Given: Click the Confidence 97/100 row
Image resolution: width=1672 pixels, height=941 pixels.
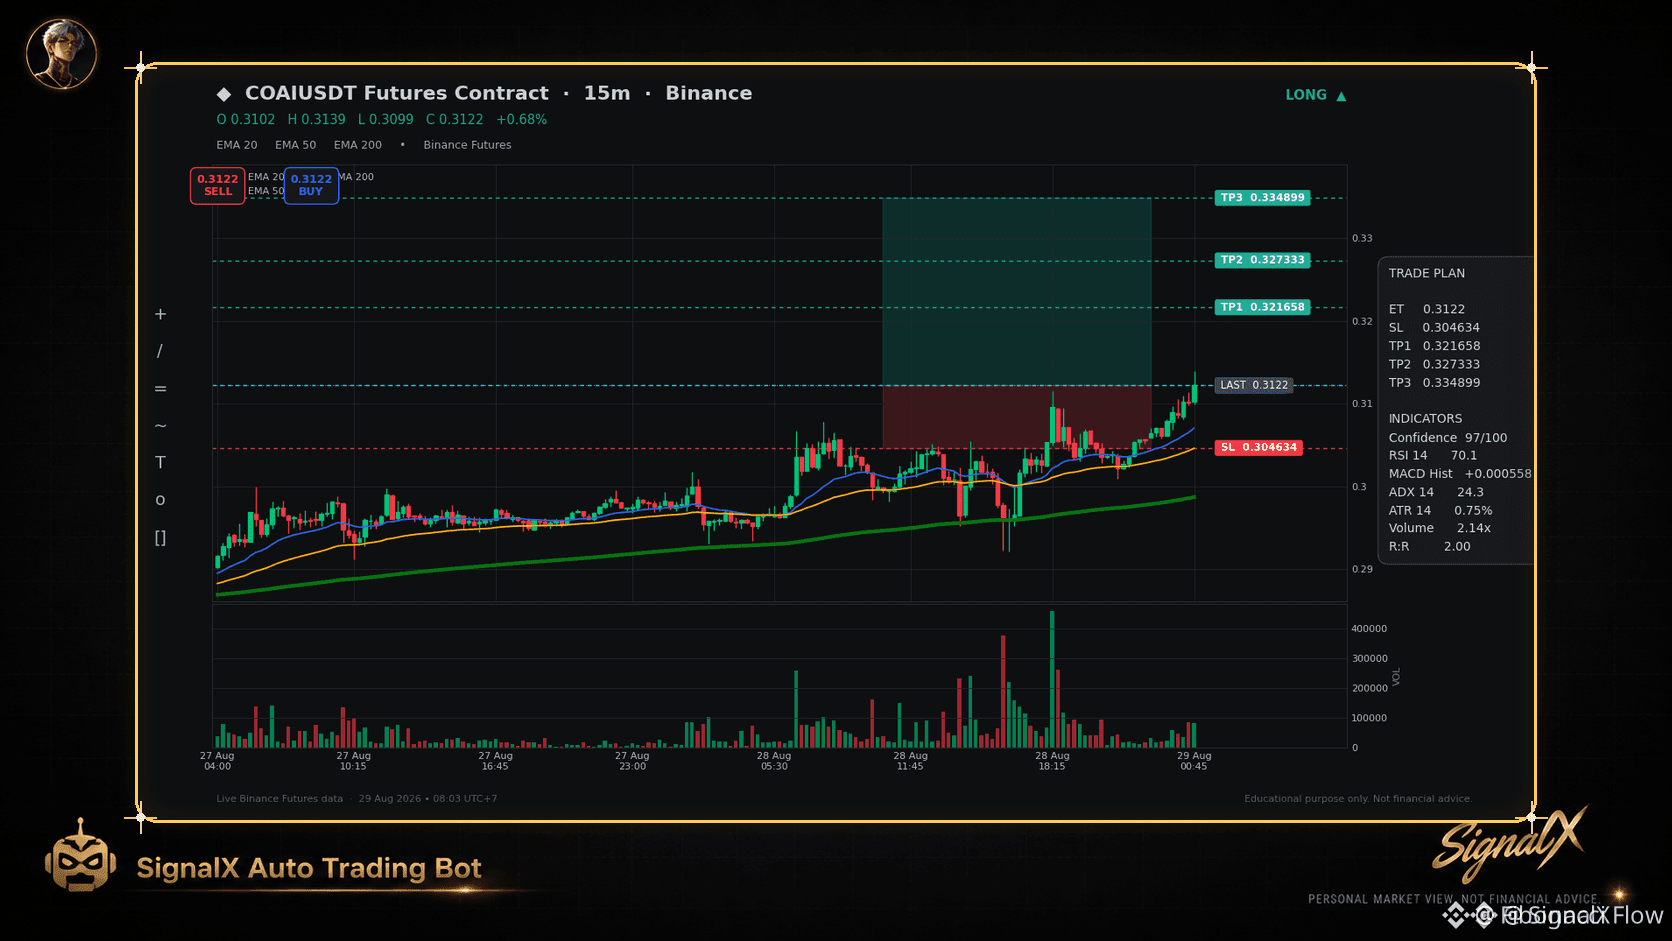Looking at the screenshot, I should 1448,437.
